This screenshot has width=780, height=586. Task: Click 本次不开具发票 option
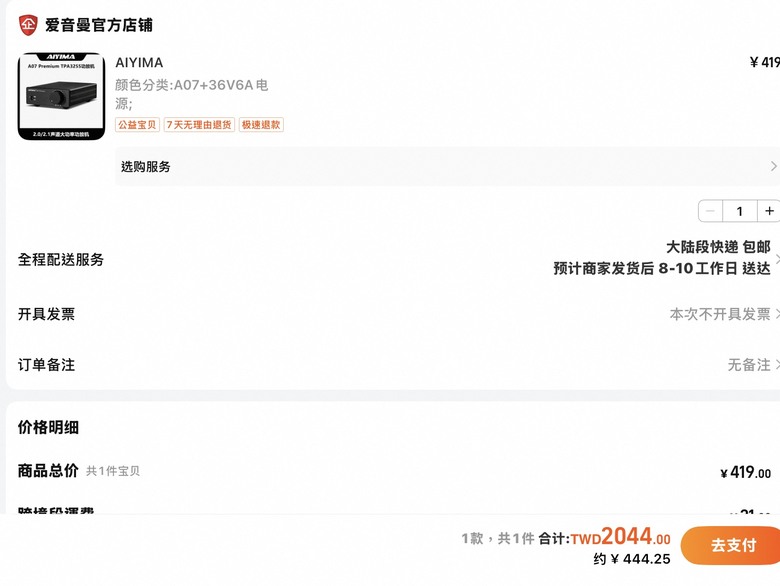(720, 314)
